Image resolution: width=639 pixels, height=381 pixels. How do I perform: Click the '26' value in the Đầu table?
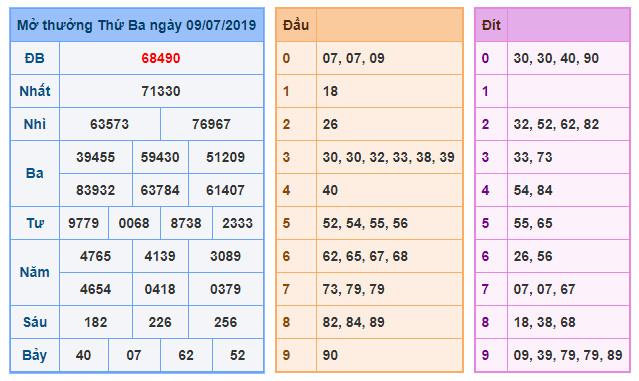tap(330, 124)
